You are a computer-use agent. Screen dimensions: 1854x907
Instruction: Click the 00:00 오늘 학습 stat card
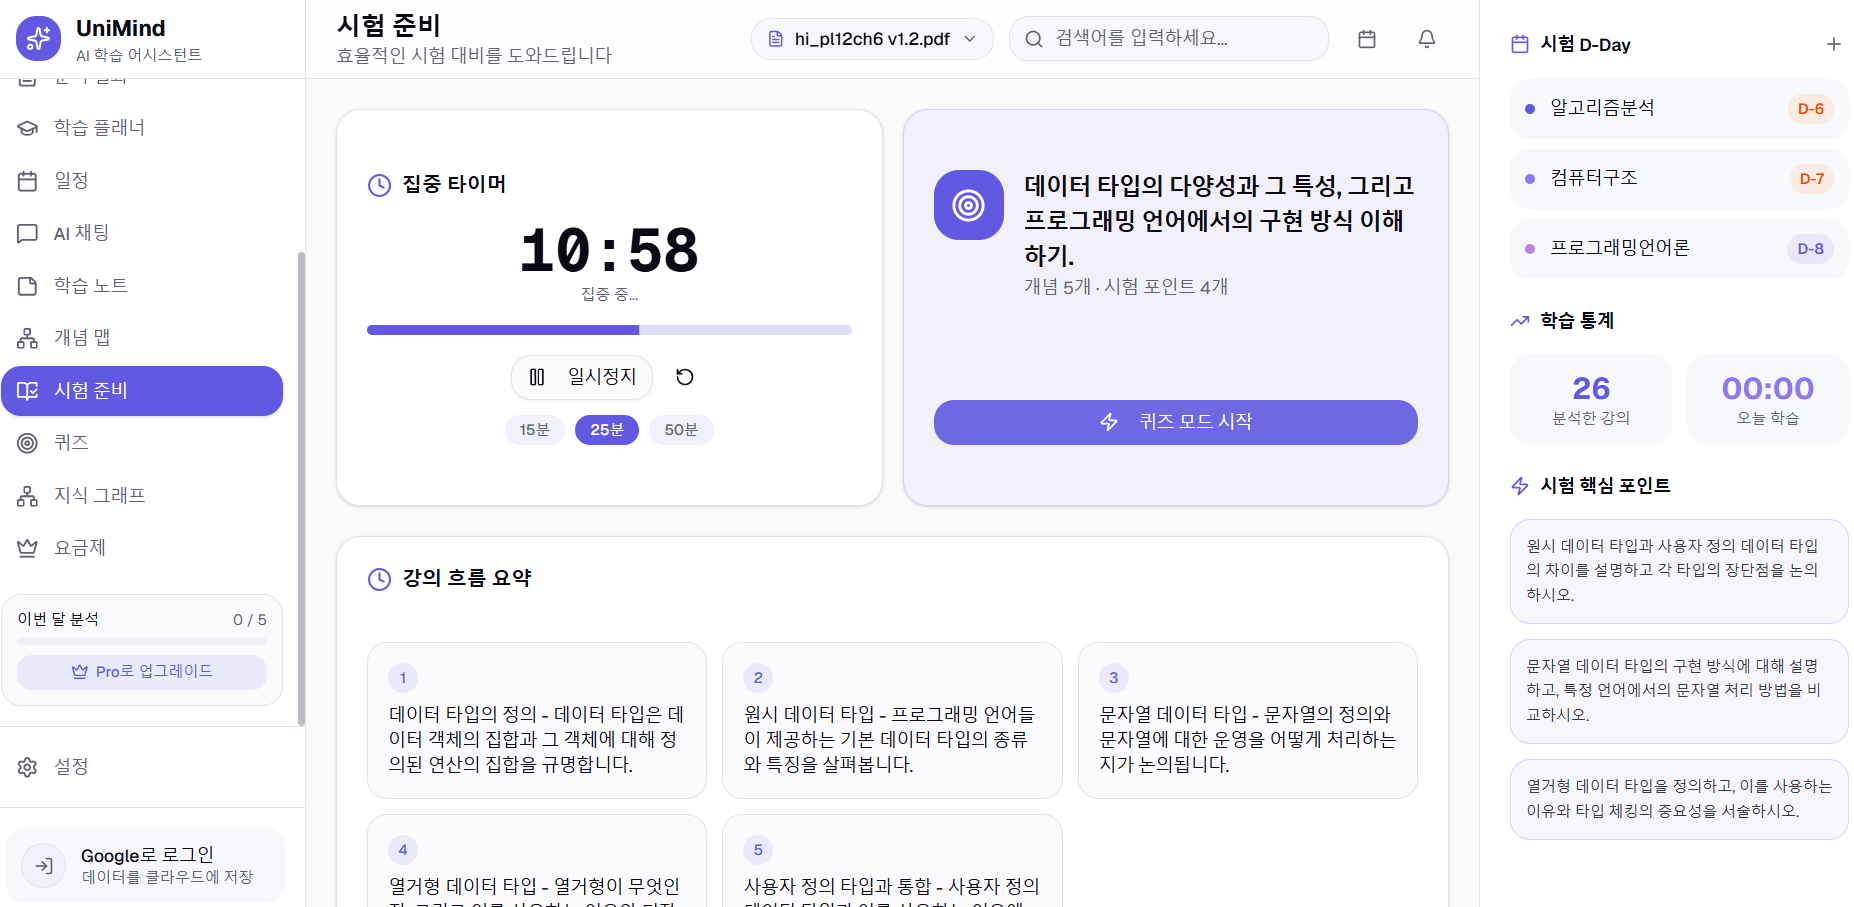(1768, 399)
